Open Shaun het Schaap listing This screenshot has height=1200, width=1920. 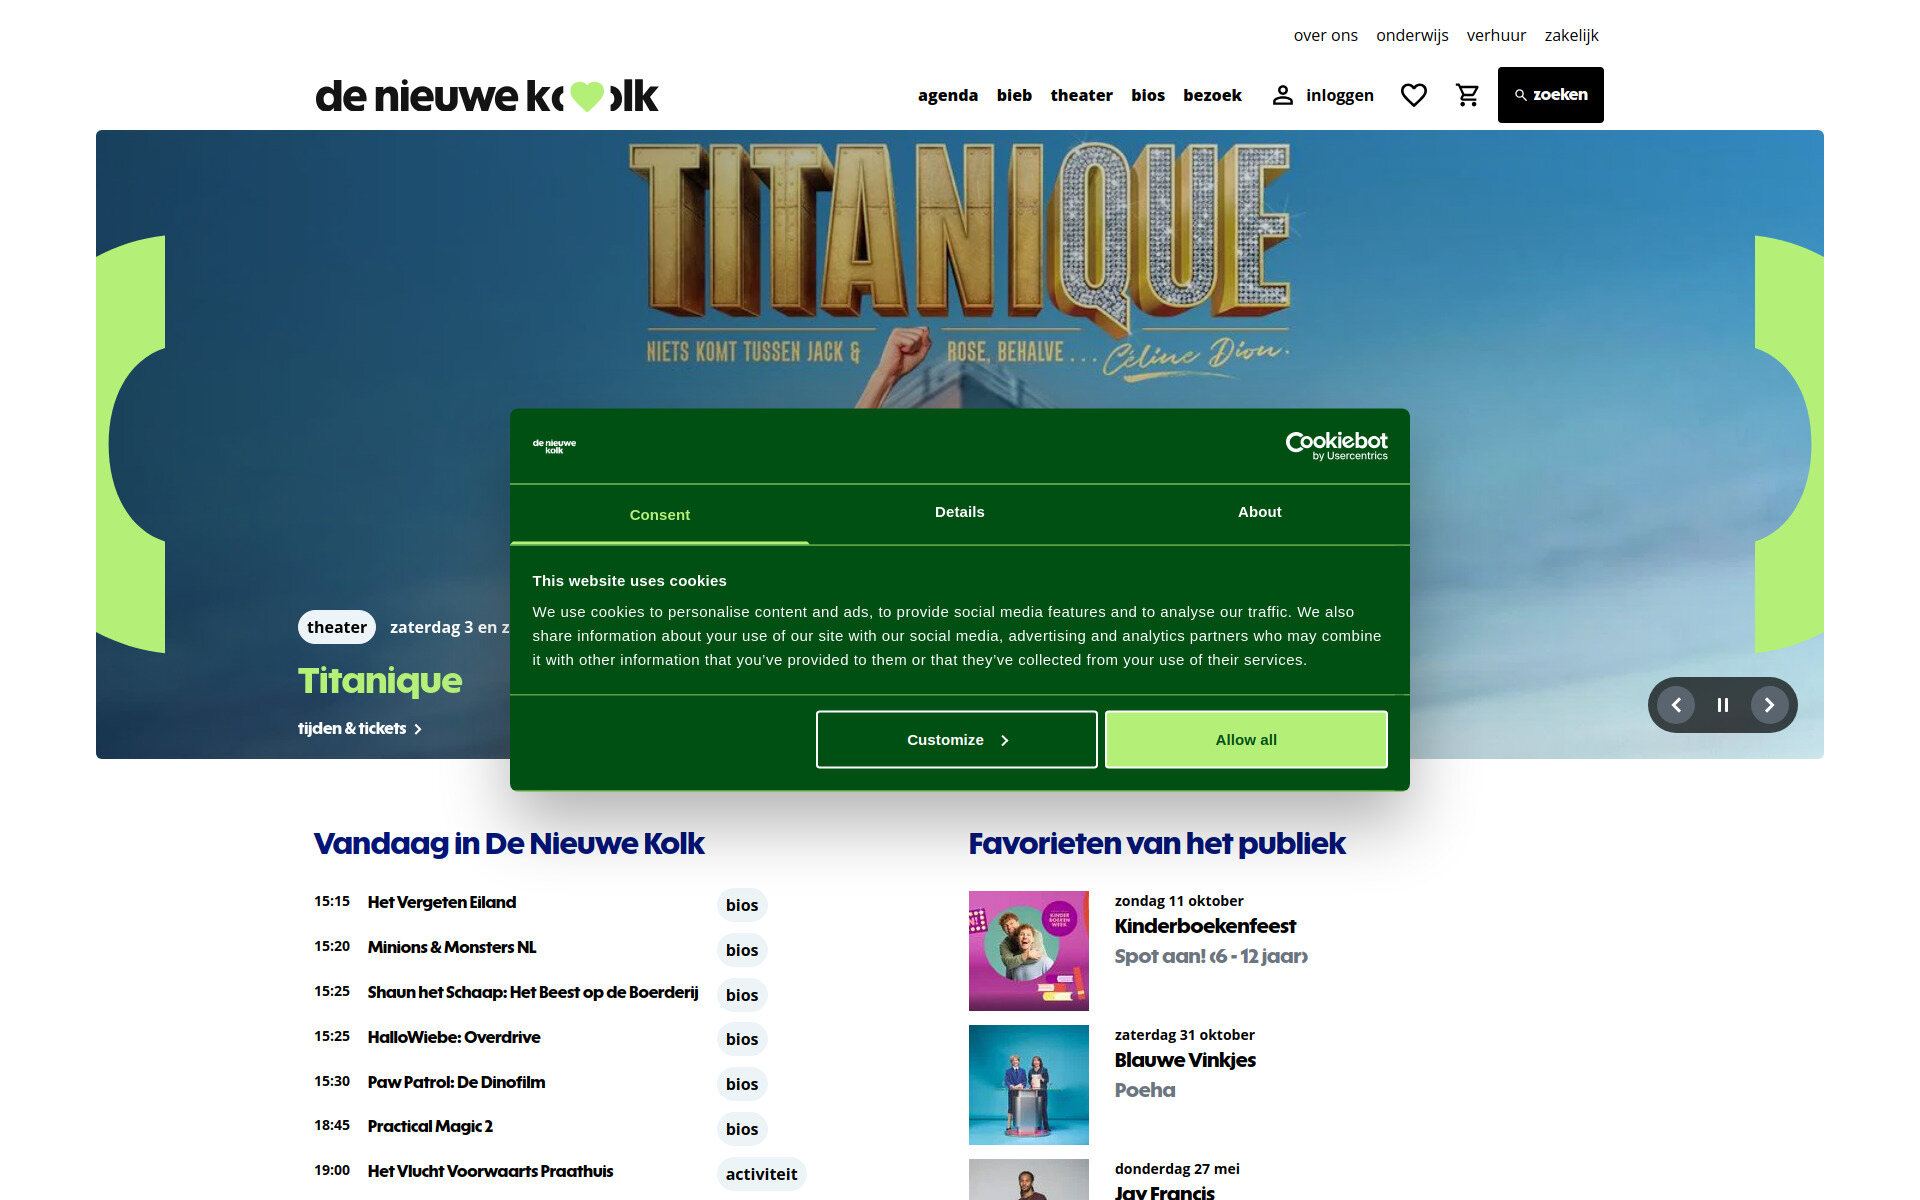pos(533,992)
